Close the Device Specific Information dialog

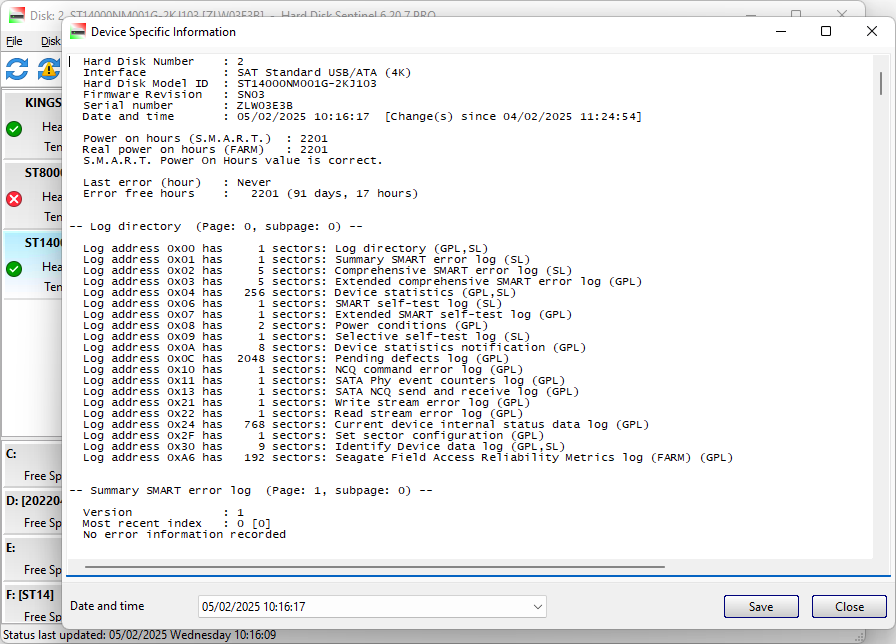click(849, 607)
